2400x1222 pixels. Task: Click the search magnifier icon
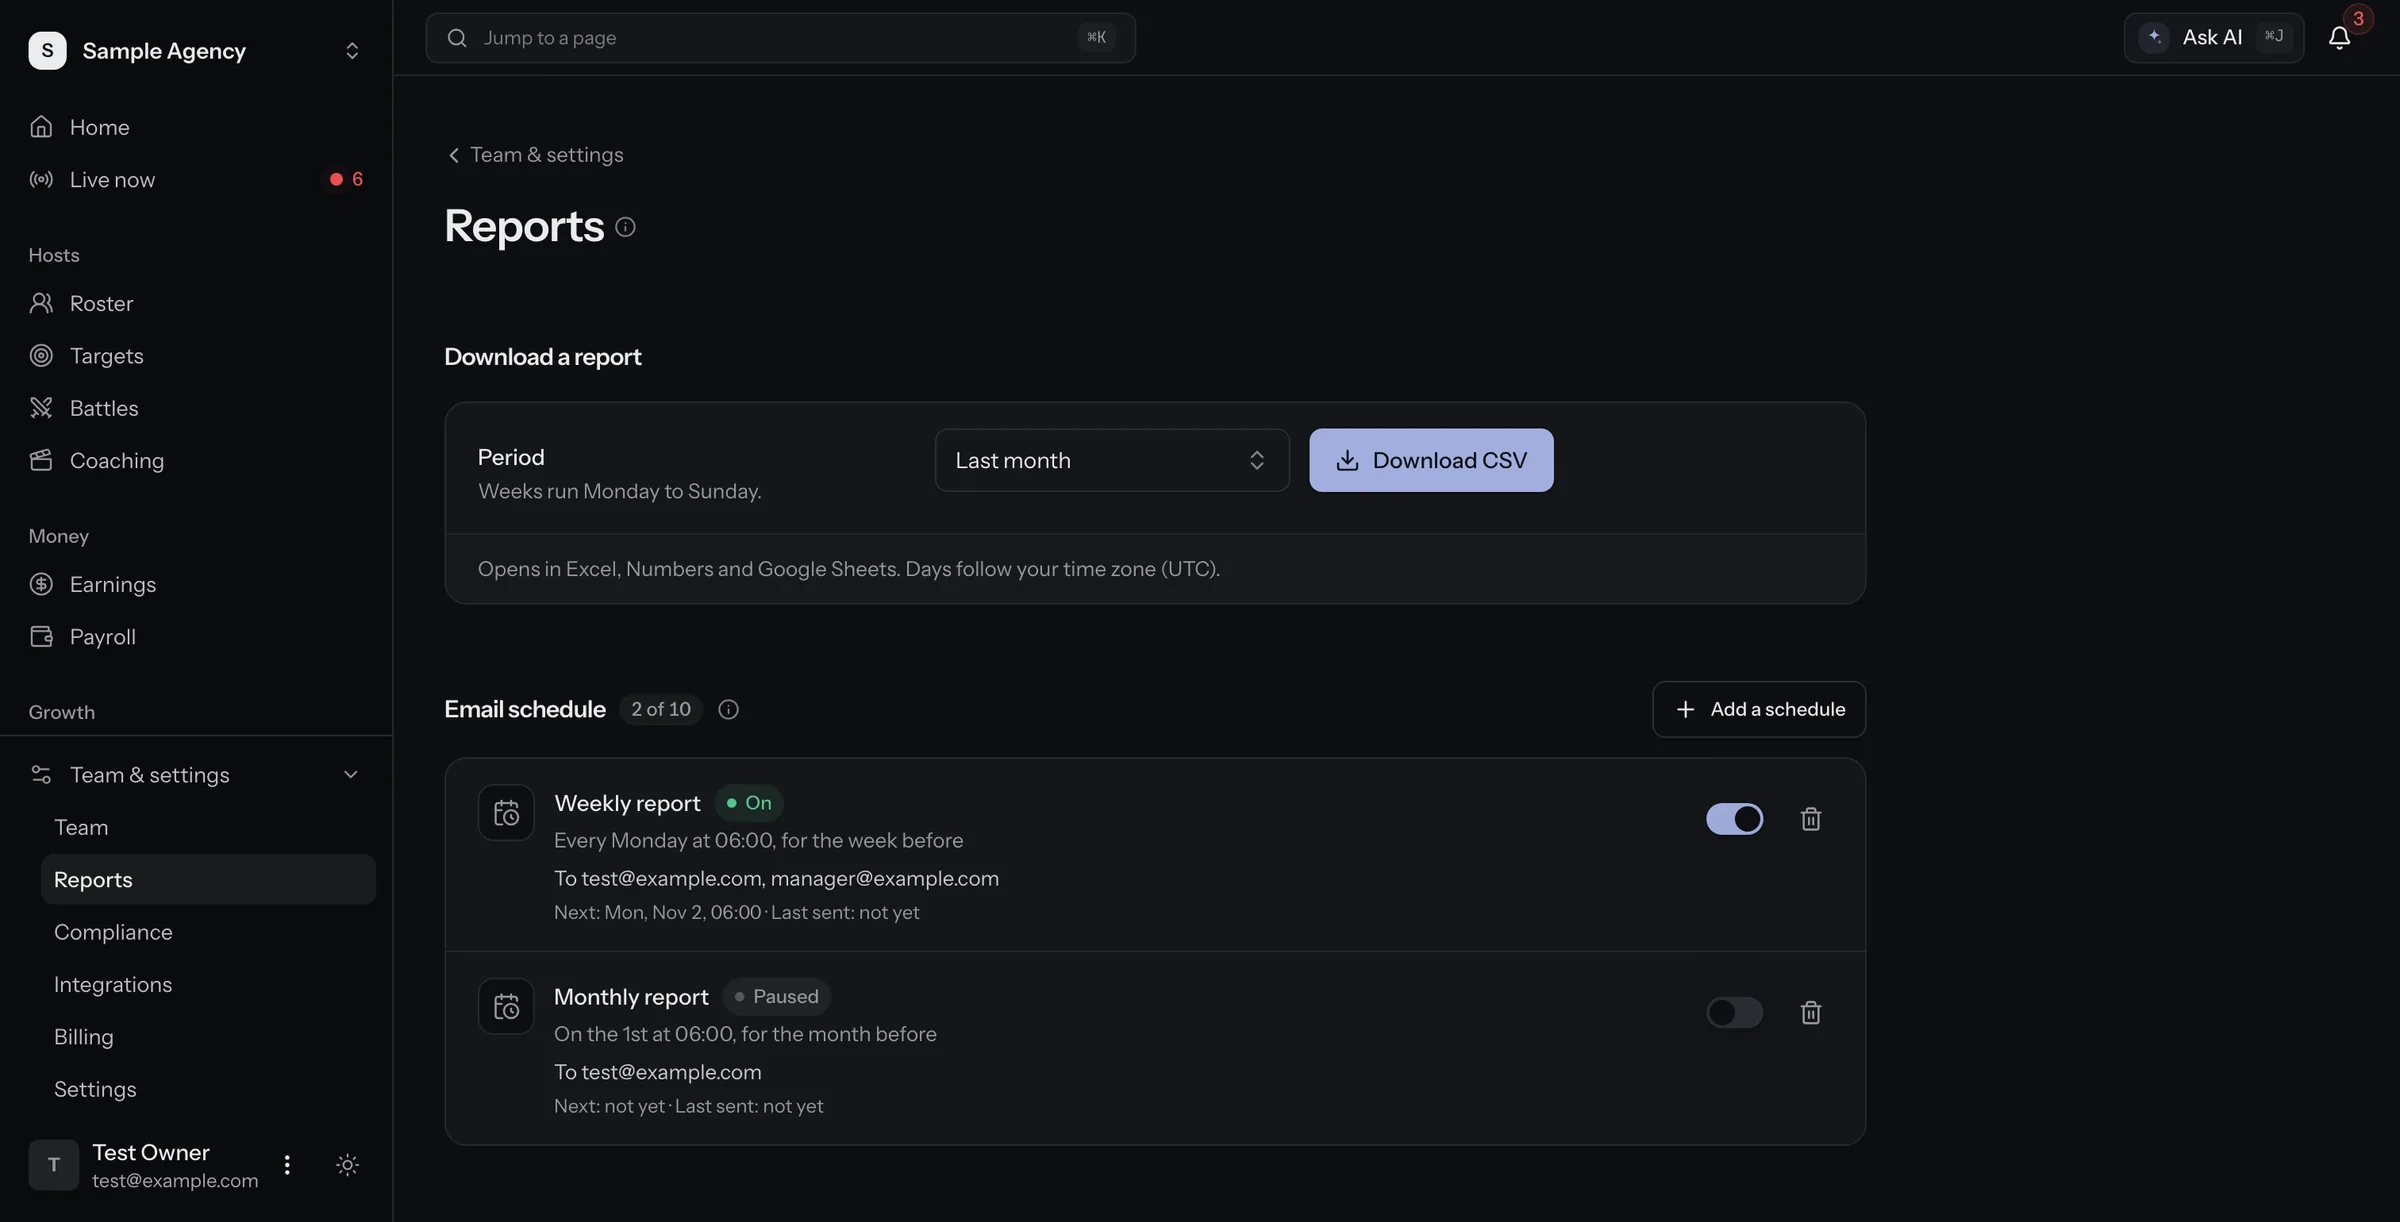click(x=457, y=38)
